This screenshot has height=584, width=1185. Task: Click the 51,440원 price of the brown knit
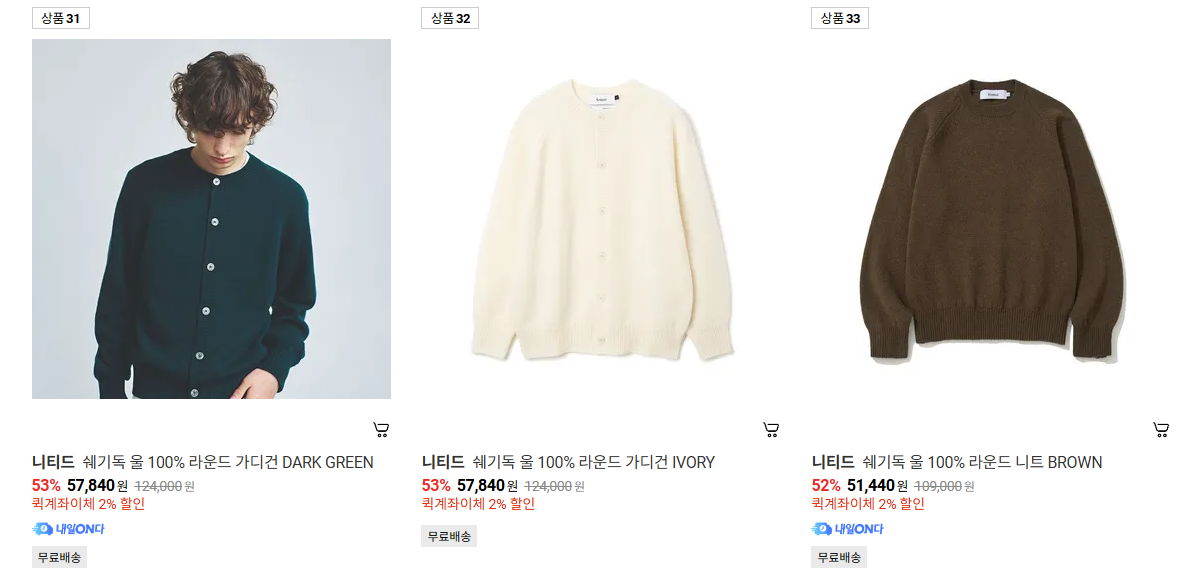[877, 486]
